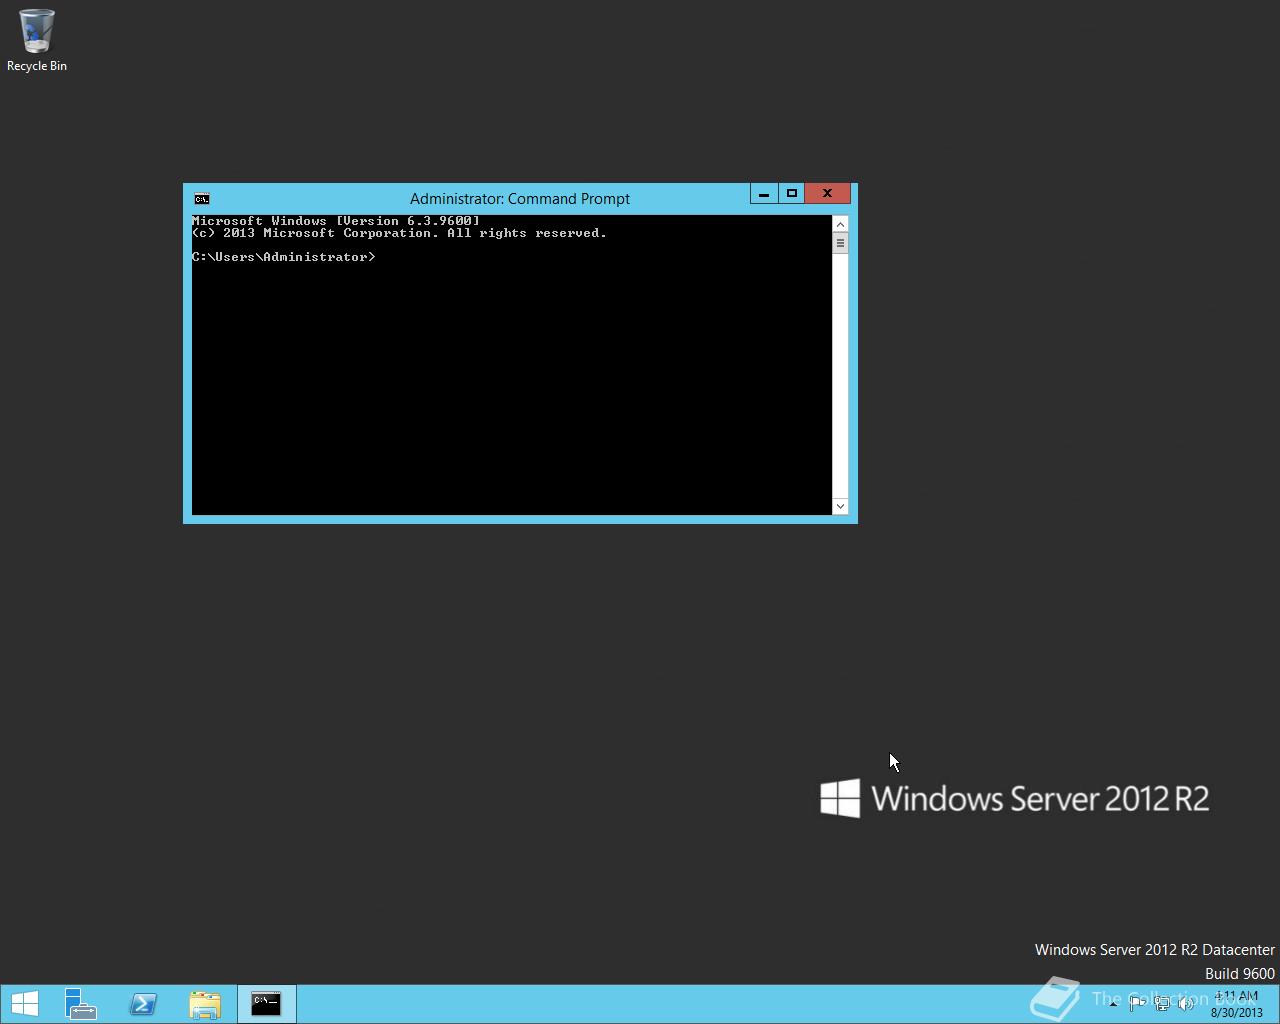Image resolution: width=1280 pixels, height=1024 pixels.
Task: Click console scrollbar up arrow
Action: [x=840, y=224]
